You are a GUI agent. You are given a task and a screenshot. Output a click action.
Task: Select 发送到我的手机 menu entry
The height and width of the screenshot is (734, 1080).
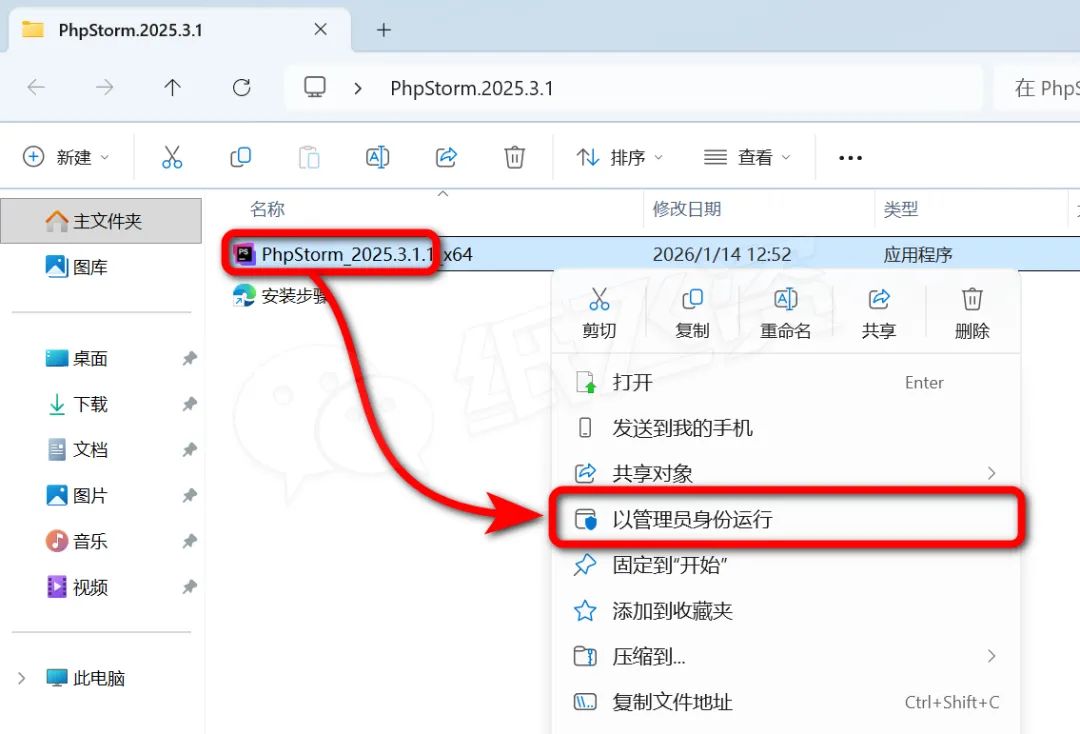[x=785, y=428]
